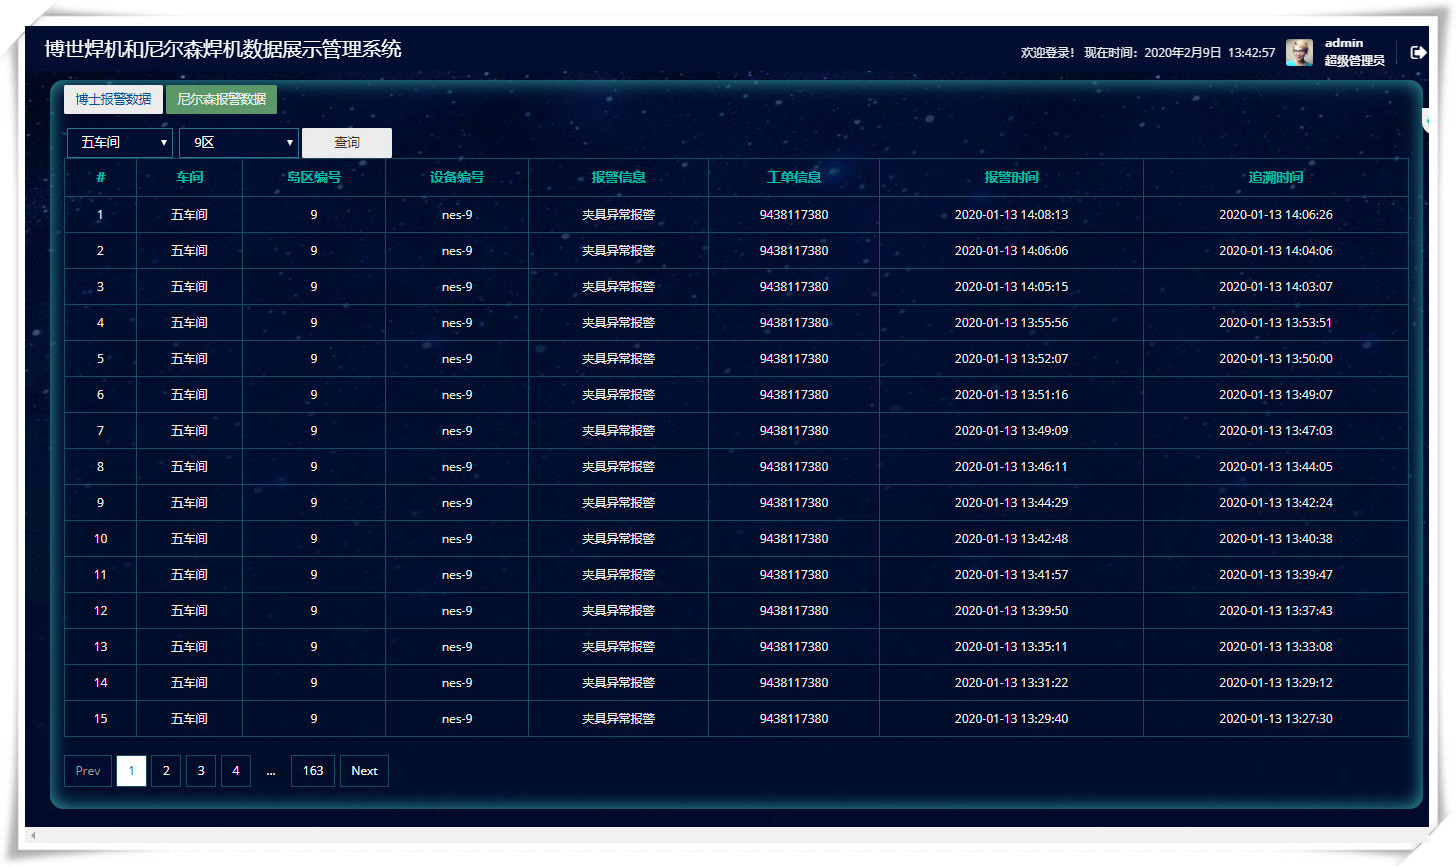Open the 五车间 workshop dropdown
The width and height of the screenshot is (1456, 866).
[x=120, y=143]
